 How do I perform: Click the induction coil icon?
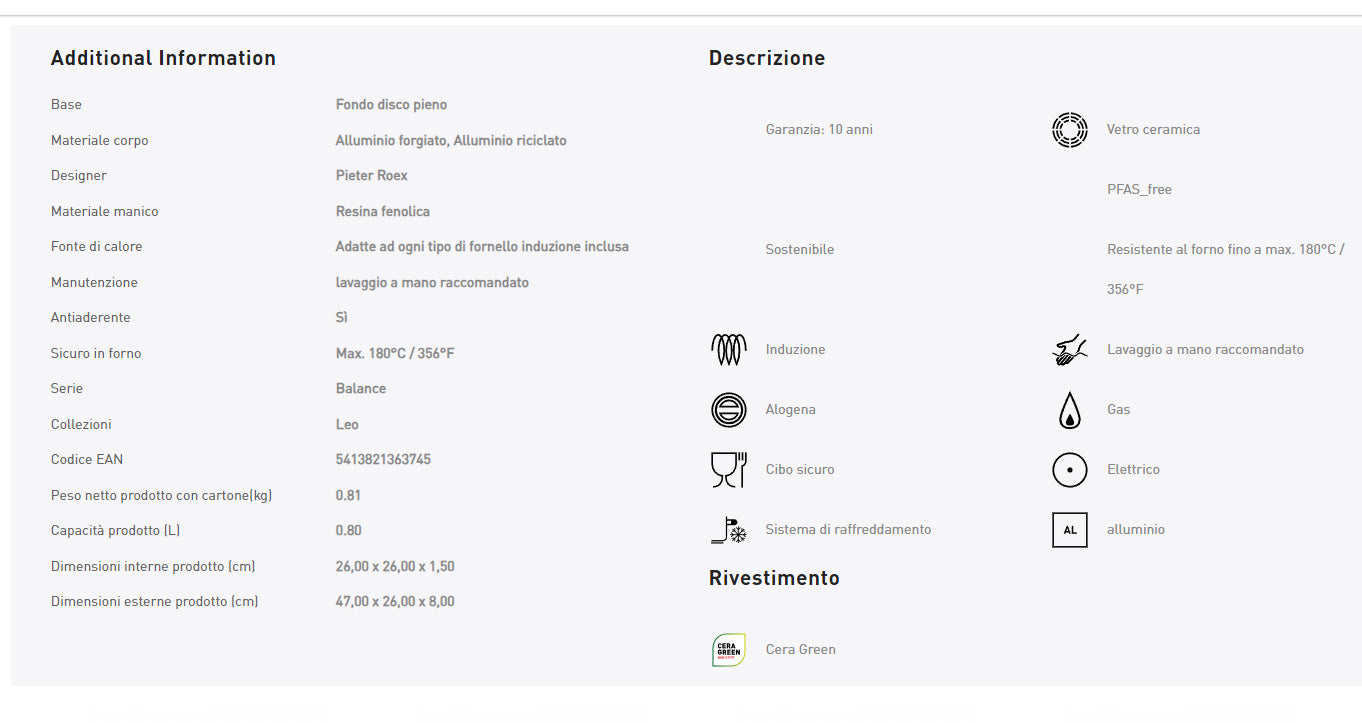click(x=728, y=349)
